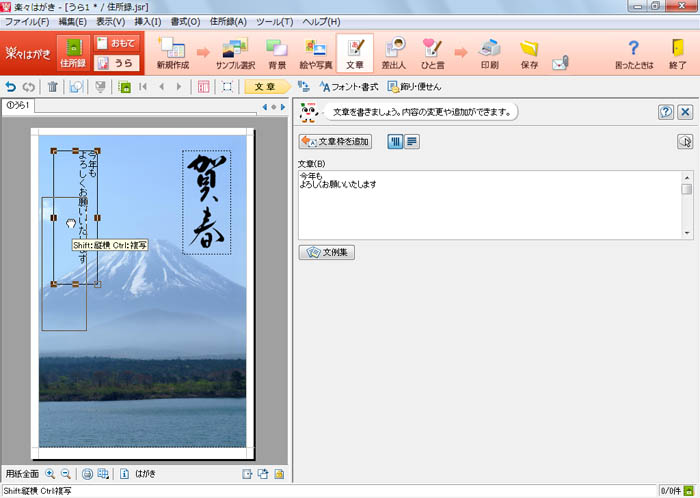This screenshot has height=498, width=700.
Task: Click the 文章枠を追加 button
Action: pyautogui.click(x=335, y=142)
